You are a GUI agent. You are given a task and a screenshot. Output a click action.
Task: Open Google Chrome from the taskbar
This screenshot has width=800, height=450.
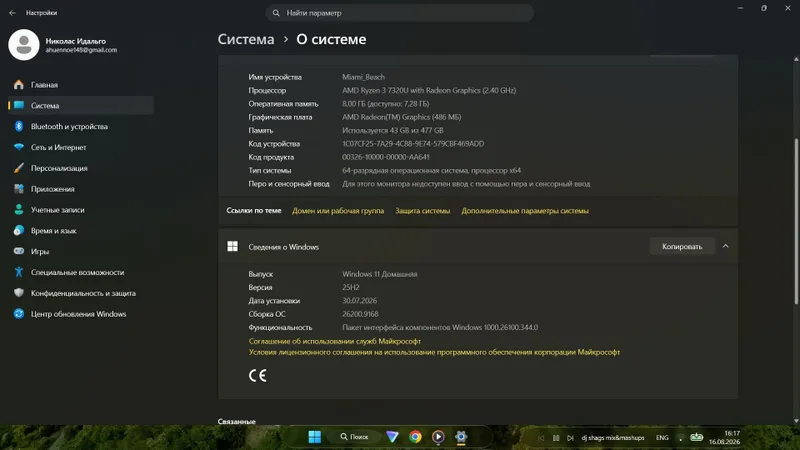click(415, 437)
